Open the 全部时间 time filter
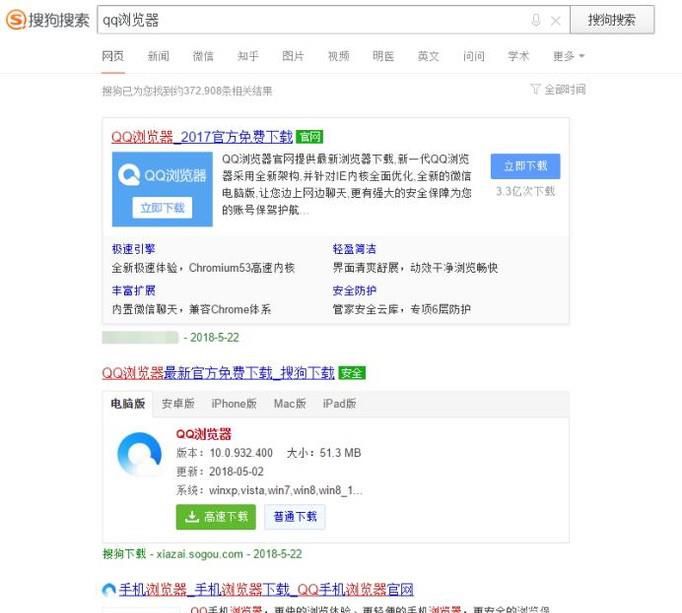Screen dimensions: 682x613 (565, 90)
